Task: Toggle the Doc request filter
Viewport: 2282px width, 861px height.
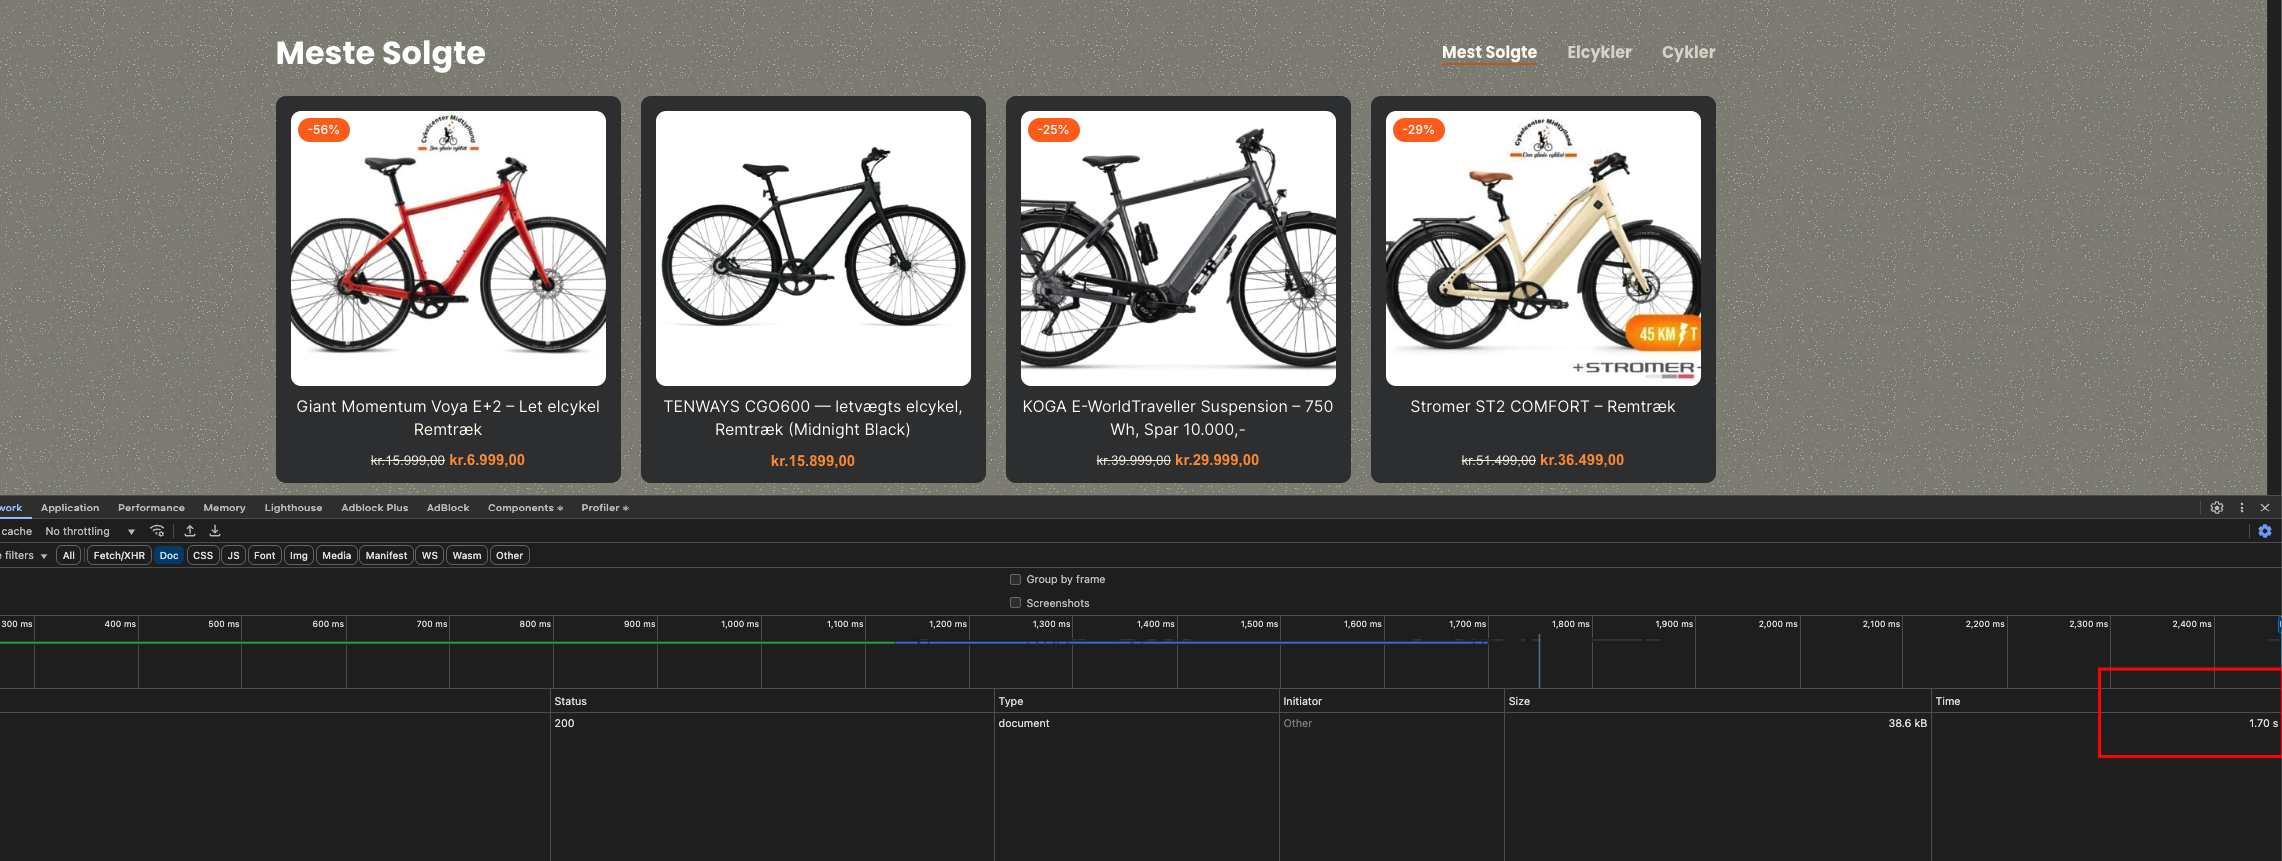Action: (169, 556)
